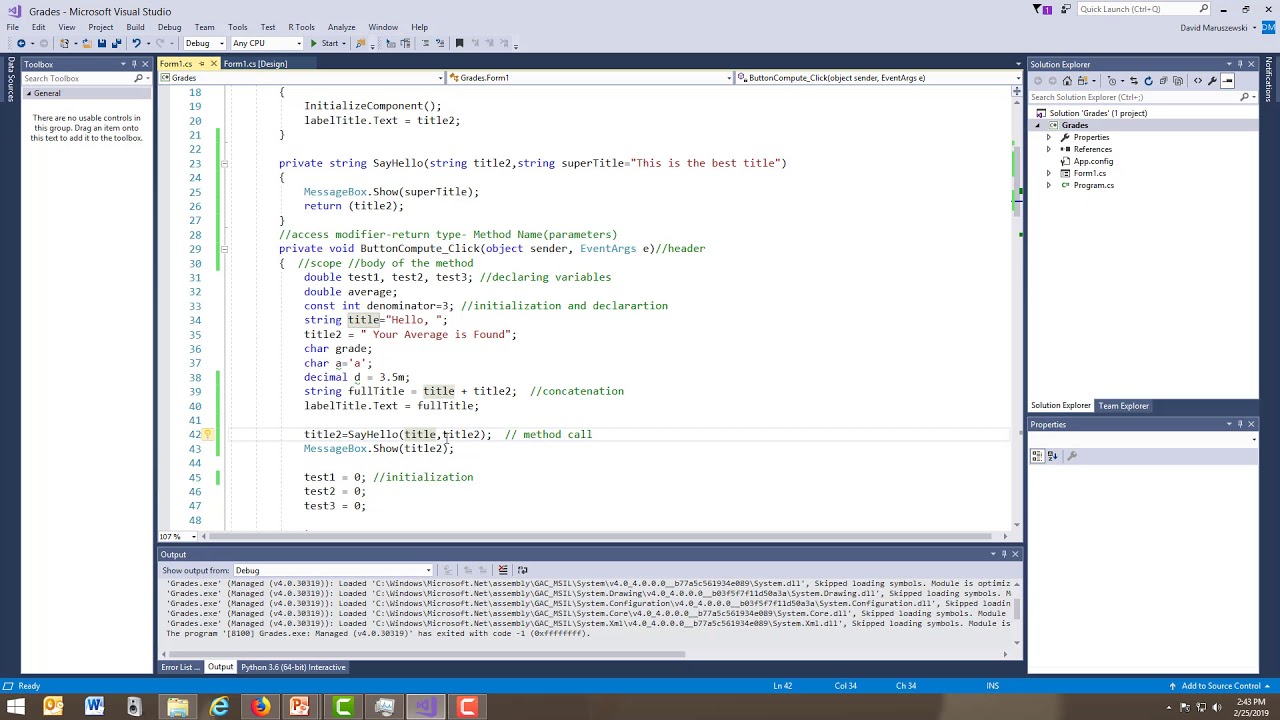Switch to the Form1.cs [Design] tab
The height and width of the screenshot is (720, 1280).
tap(255, 64)
